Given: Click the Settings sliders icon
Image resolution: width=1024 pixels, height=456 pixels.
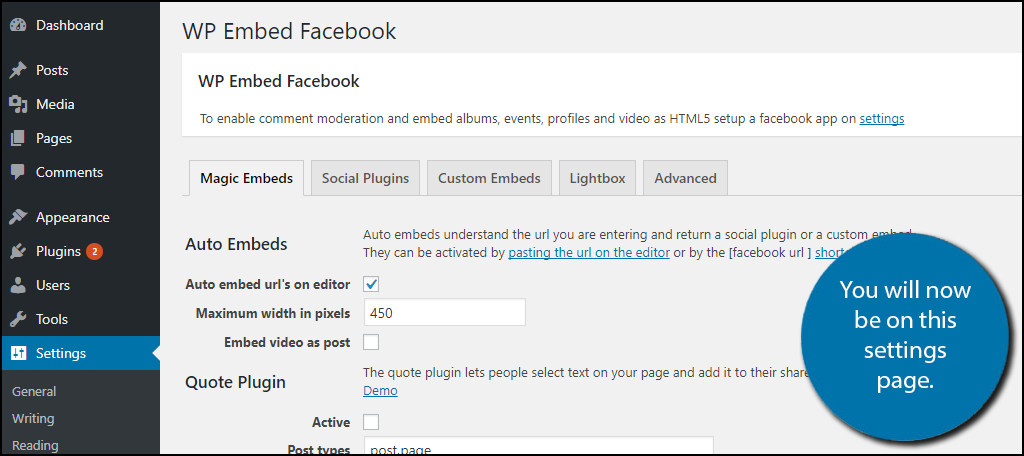Looking at the screenshot, I should tap(18, 353).
